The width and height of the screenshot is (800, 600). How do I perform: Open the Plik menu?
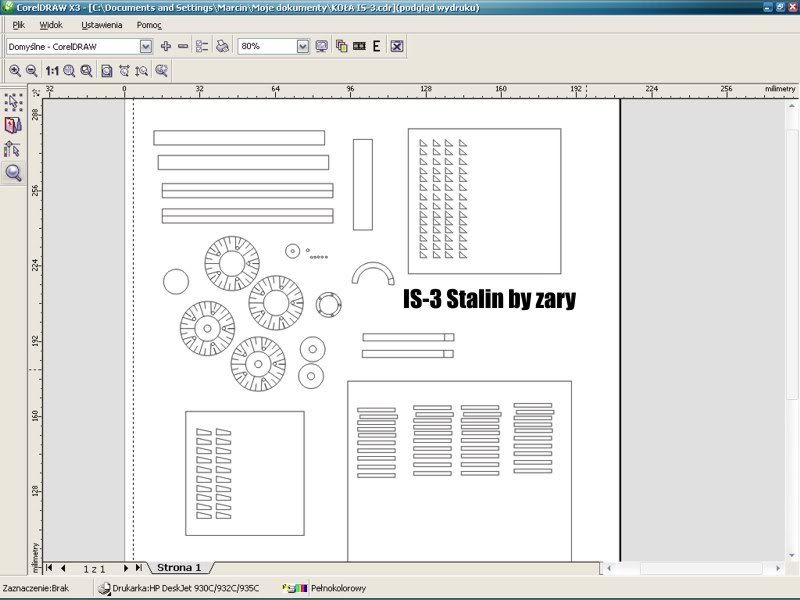coord(19,24)
